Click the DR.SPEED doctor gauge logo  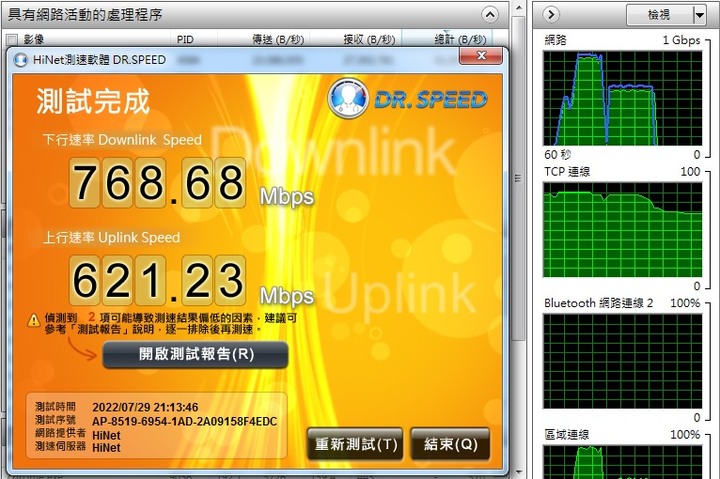pos(347,97)
